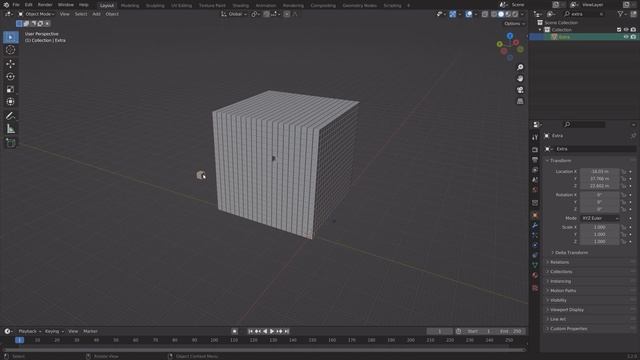Select the Scale tool

click(x=11, y=89)
